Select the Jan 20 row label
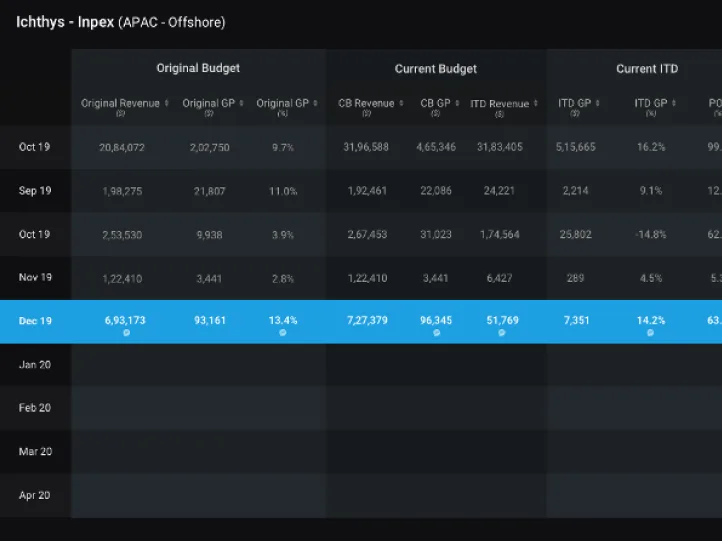 (35, 365)
